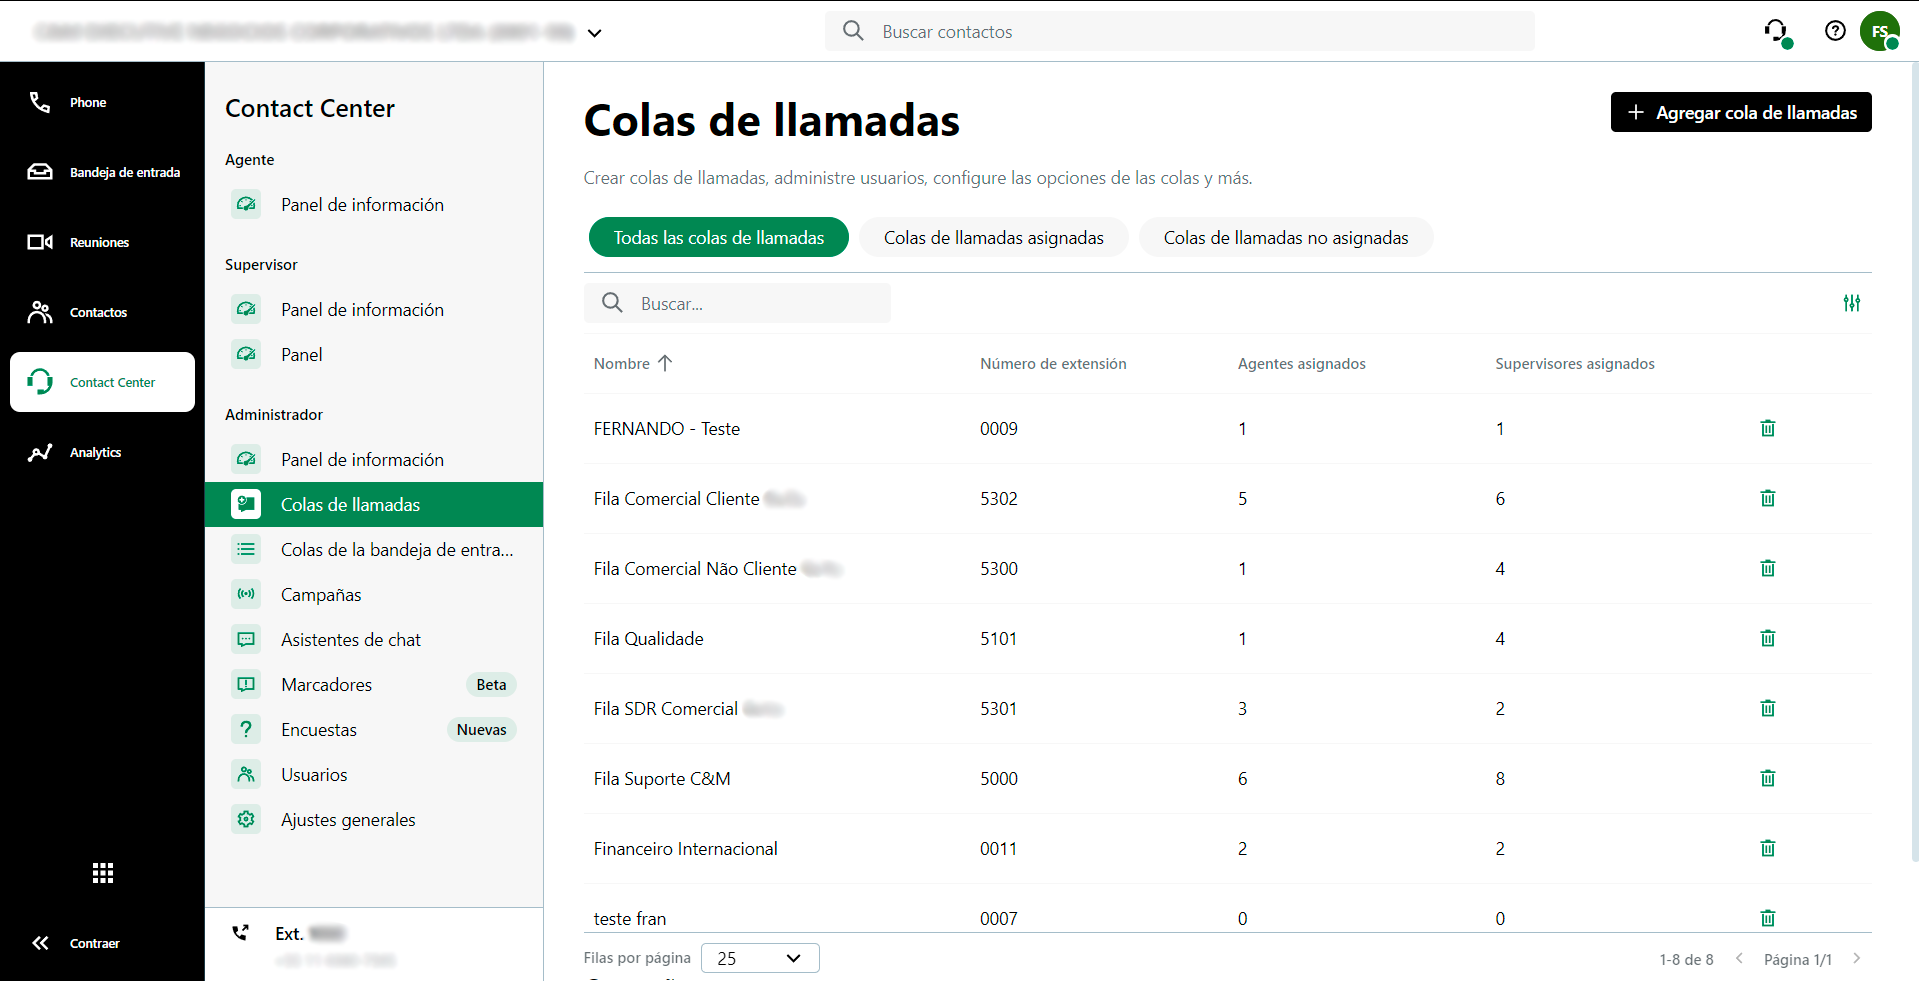Click trash icon for Fila Qualidade
Image resolution: width=1919 pixels, height=981 pixels.
[1767, 639]
